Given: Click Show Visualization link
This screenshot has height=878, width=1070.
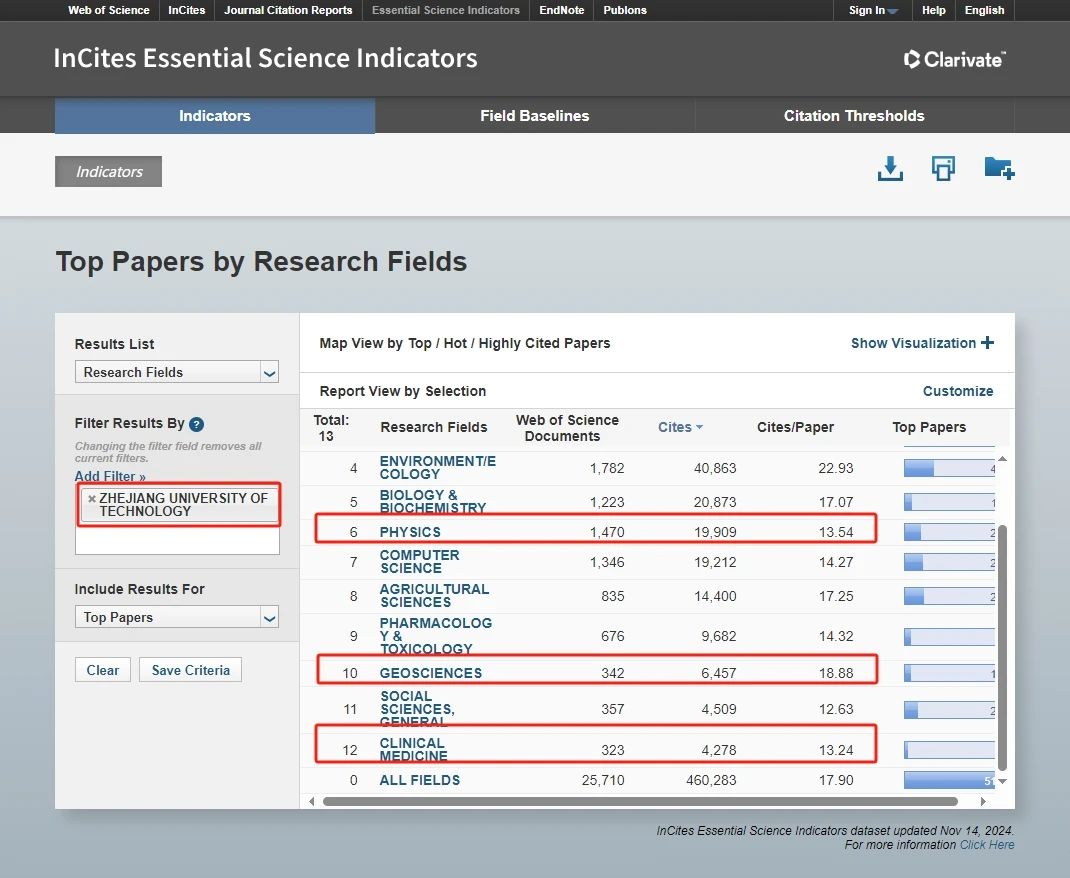Looking at the screenshot, I should [x=913, y=343].
